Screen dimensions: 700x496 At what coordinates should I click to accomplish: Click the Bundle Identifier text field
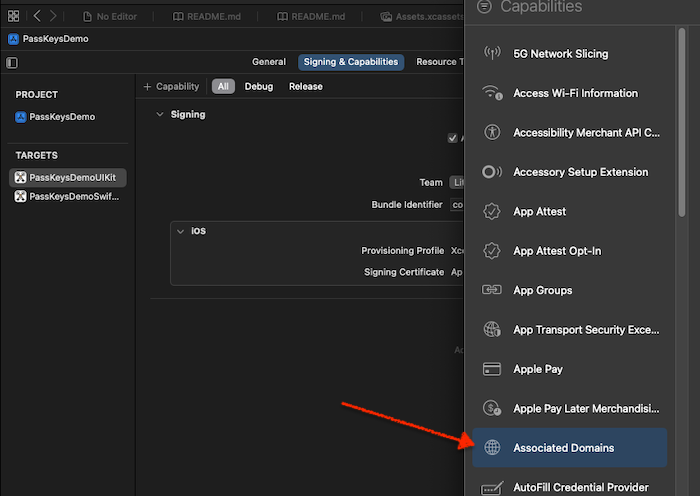(457, 205)
